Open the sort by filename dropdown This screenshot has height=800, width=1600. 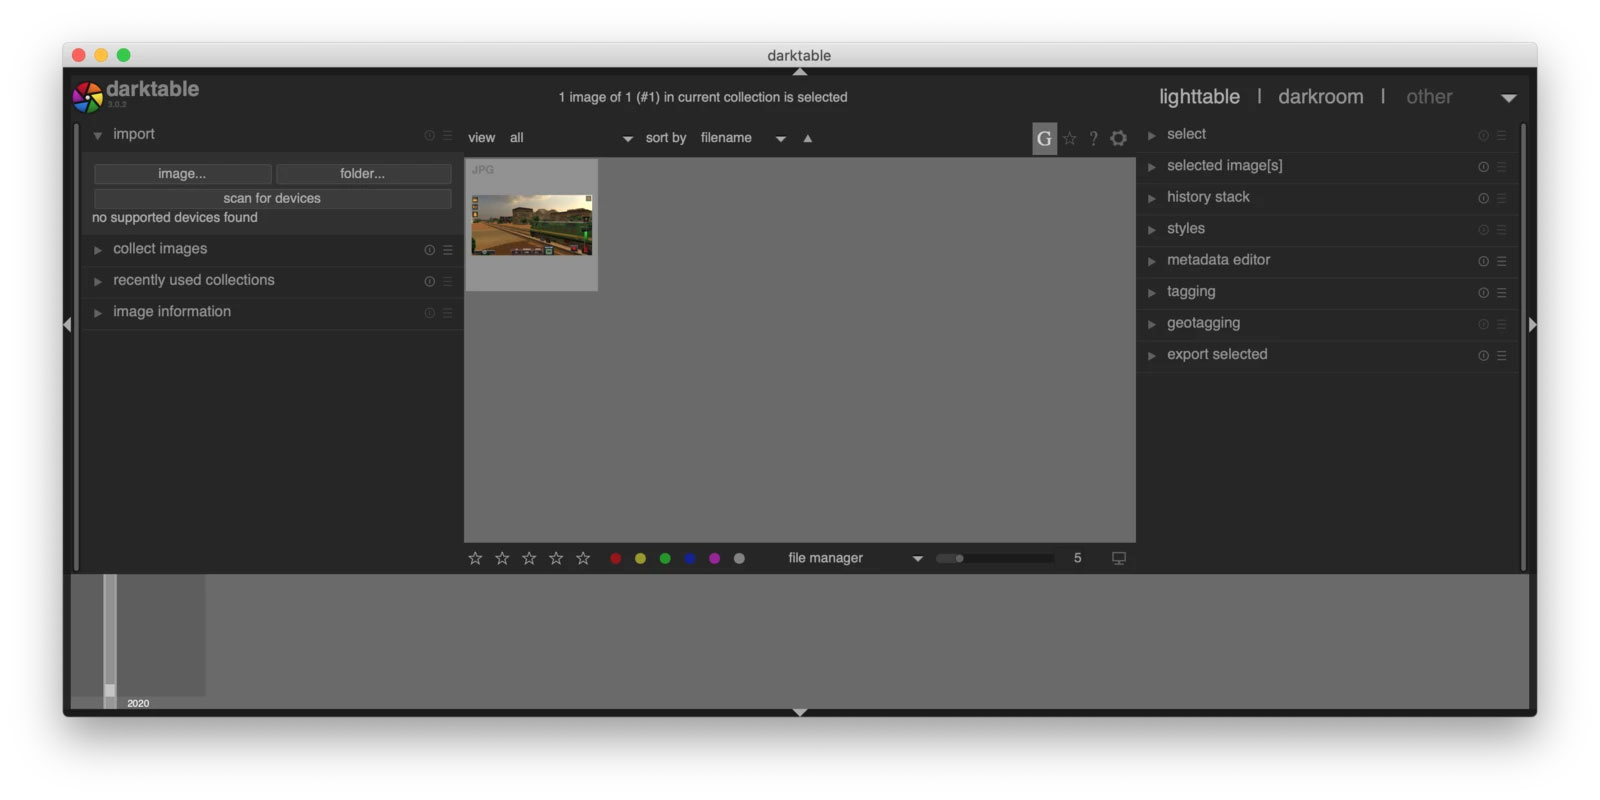tap(743, 138)
